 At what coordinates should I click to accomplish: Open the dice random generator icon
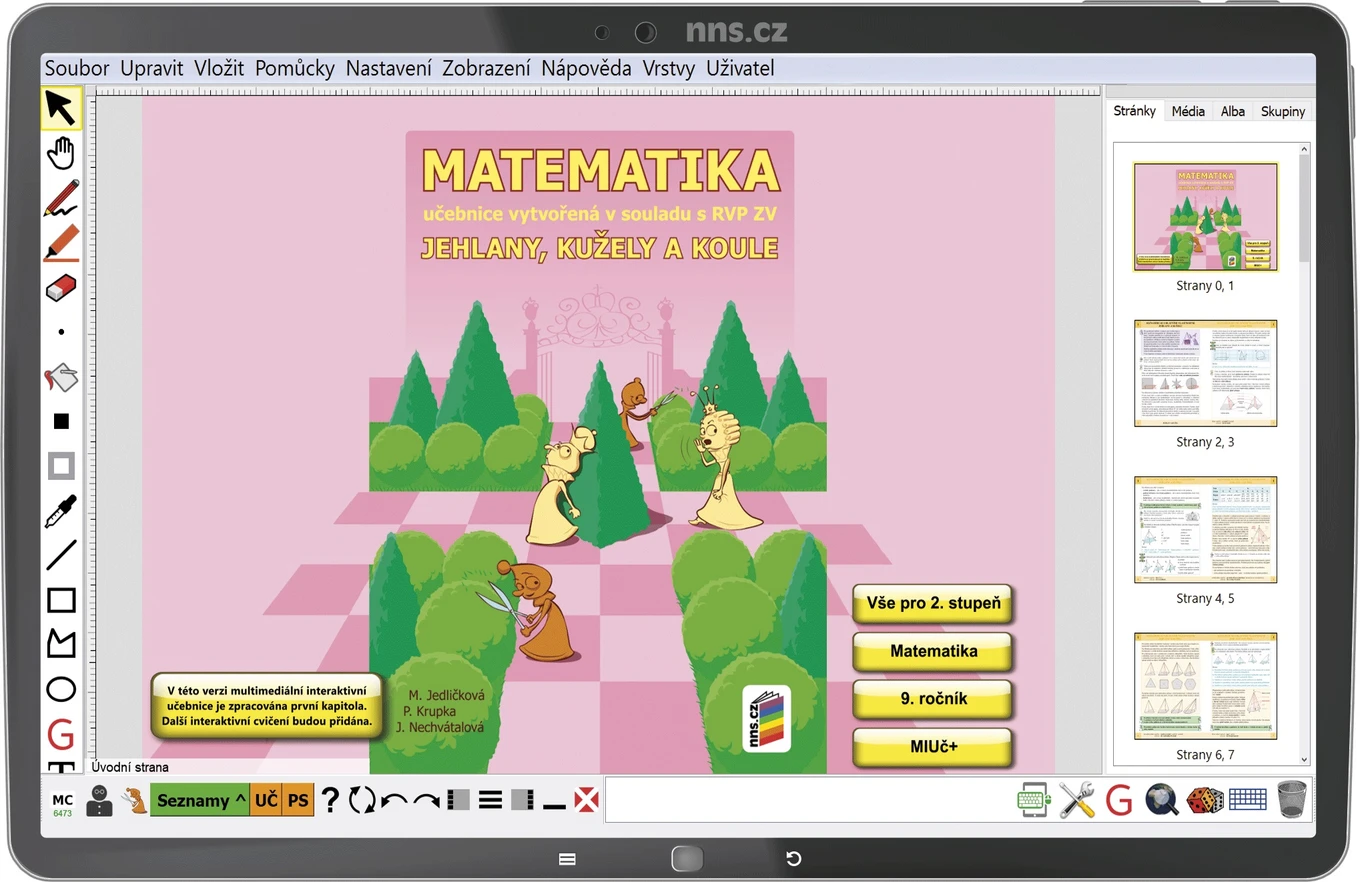(1204, 800)
